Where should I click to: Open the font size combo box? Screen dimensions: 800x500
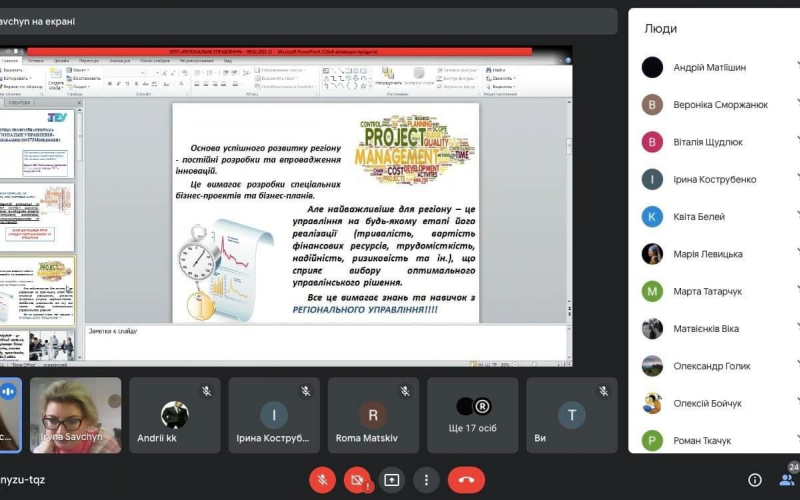[x=154, y=73]
